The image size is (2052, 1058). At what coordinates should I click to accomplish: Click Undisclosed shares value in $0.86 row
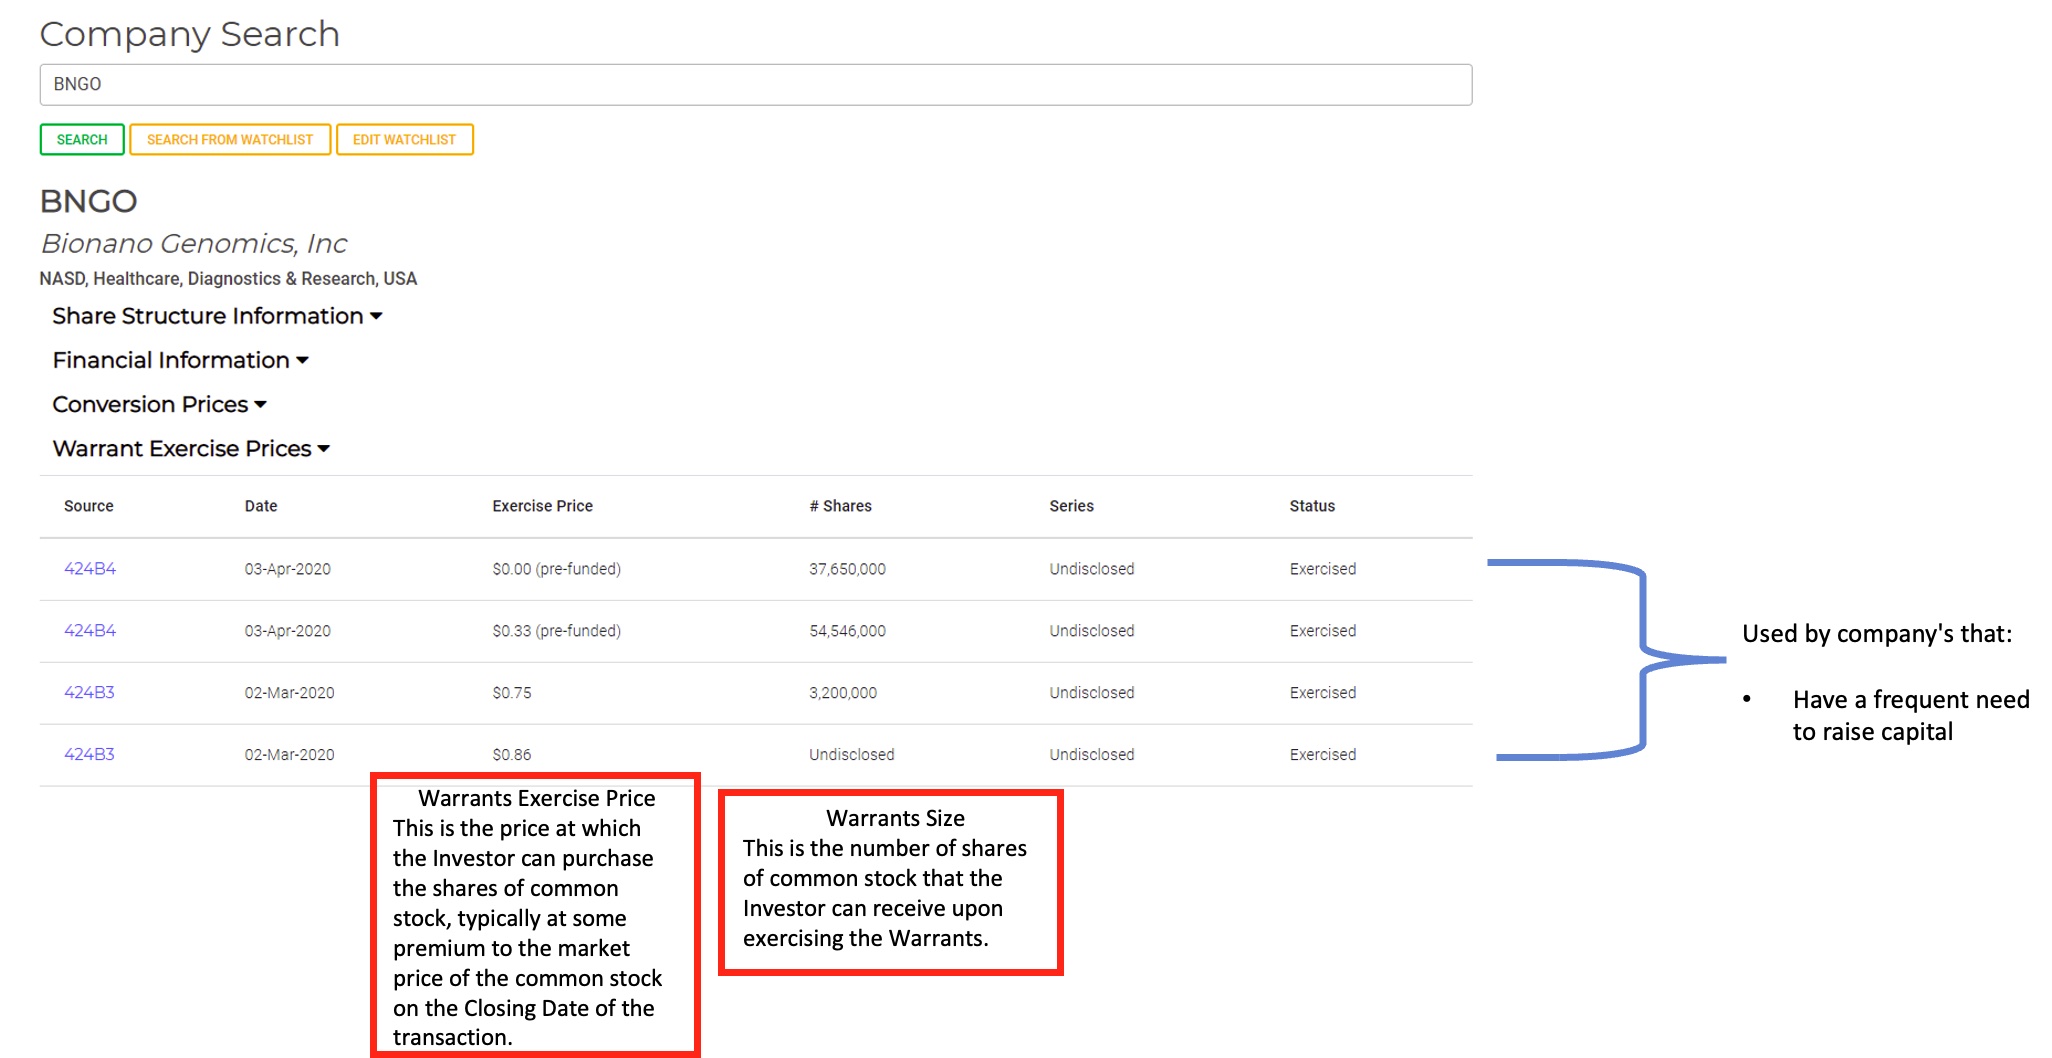point(852,755)
